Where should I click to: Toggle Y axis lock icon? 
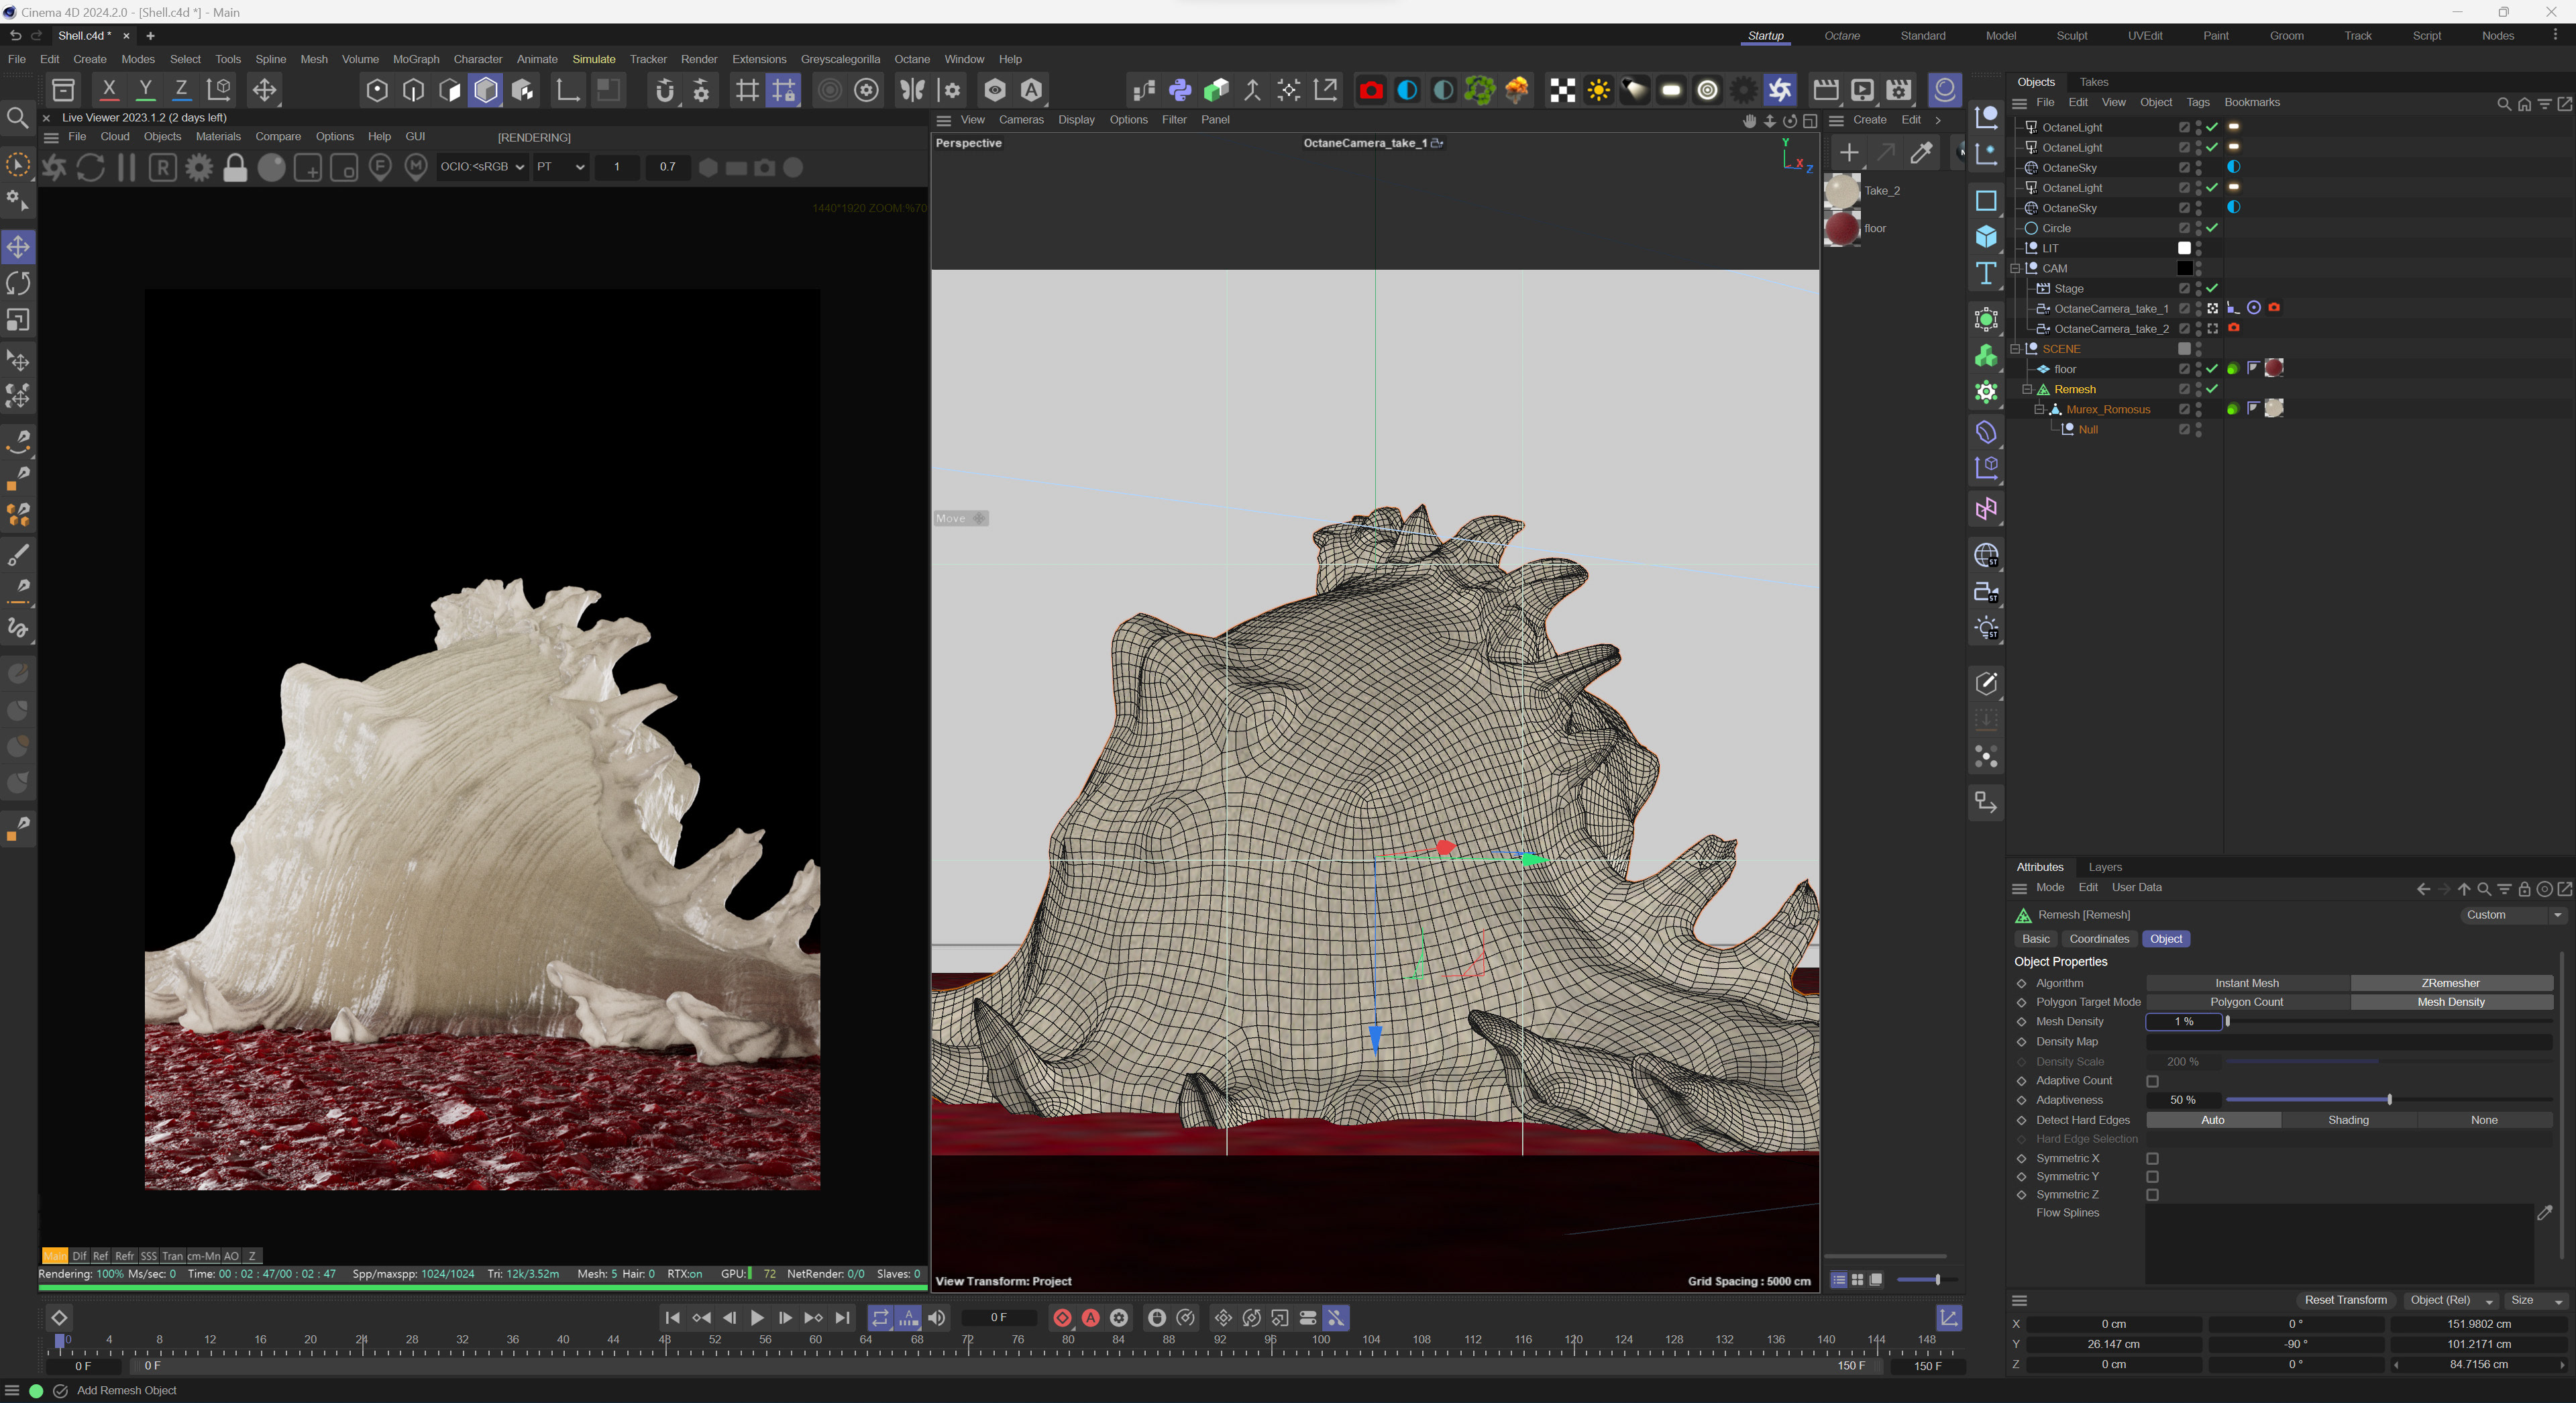click(x=145, y=90)
